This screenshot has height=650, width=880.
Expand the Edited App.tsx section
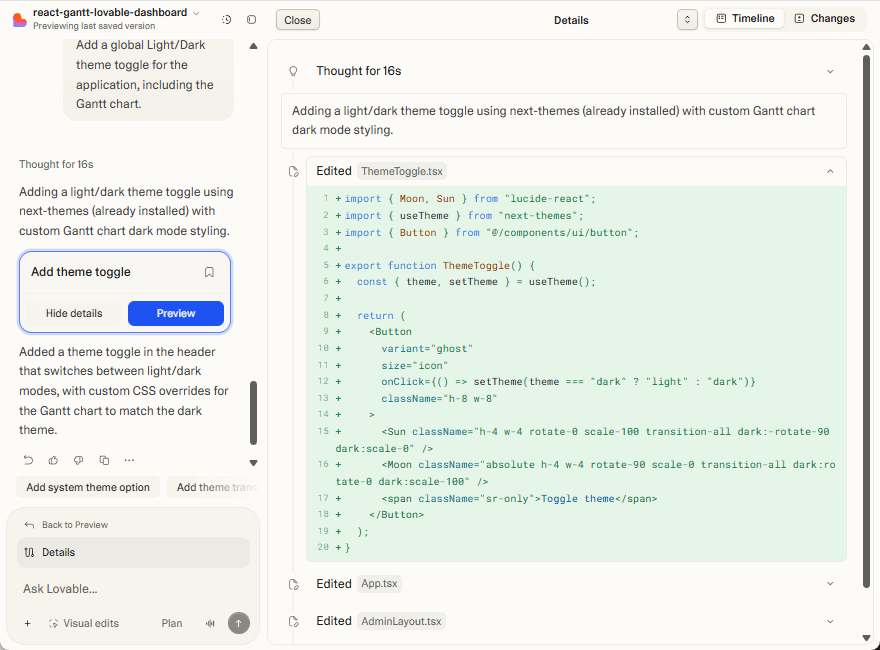(830, 583)
